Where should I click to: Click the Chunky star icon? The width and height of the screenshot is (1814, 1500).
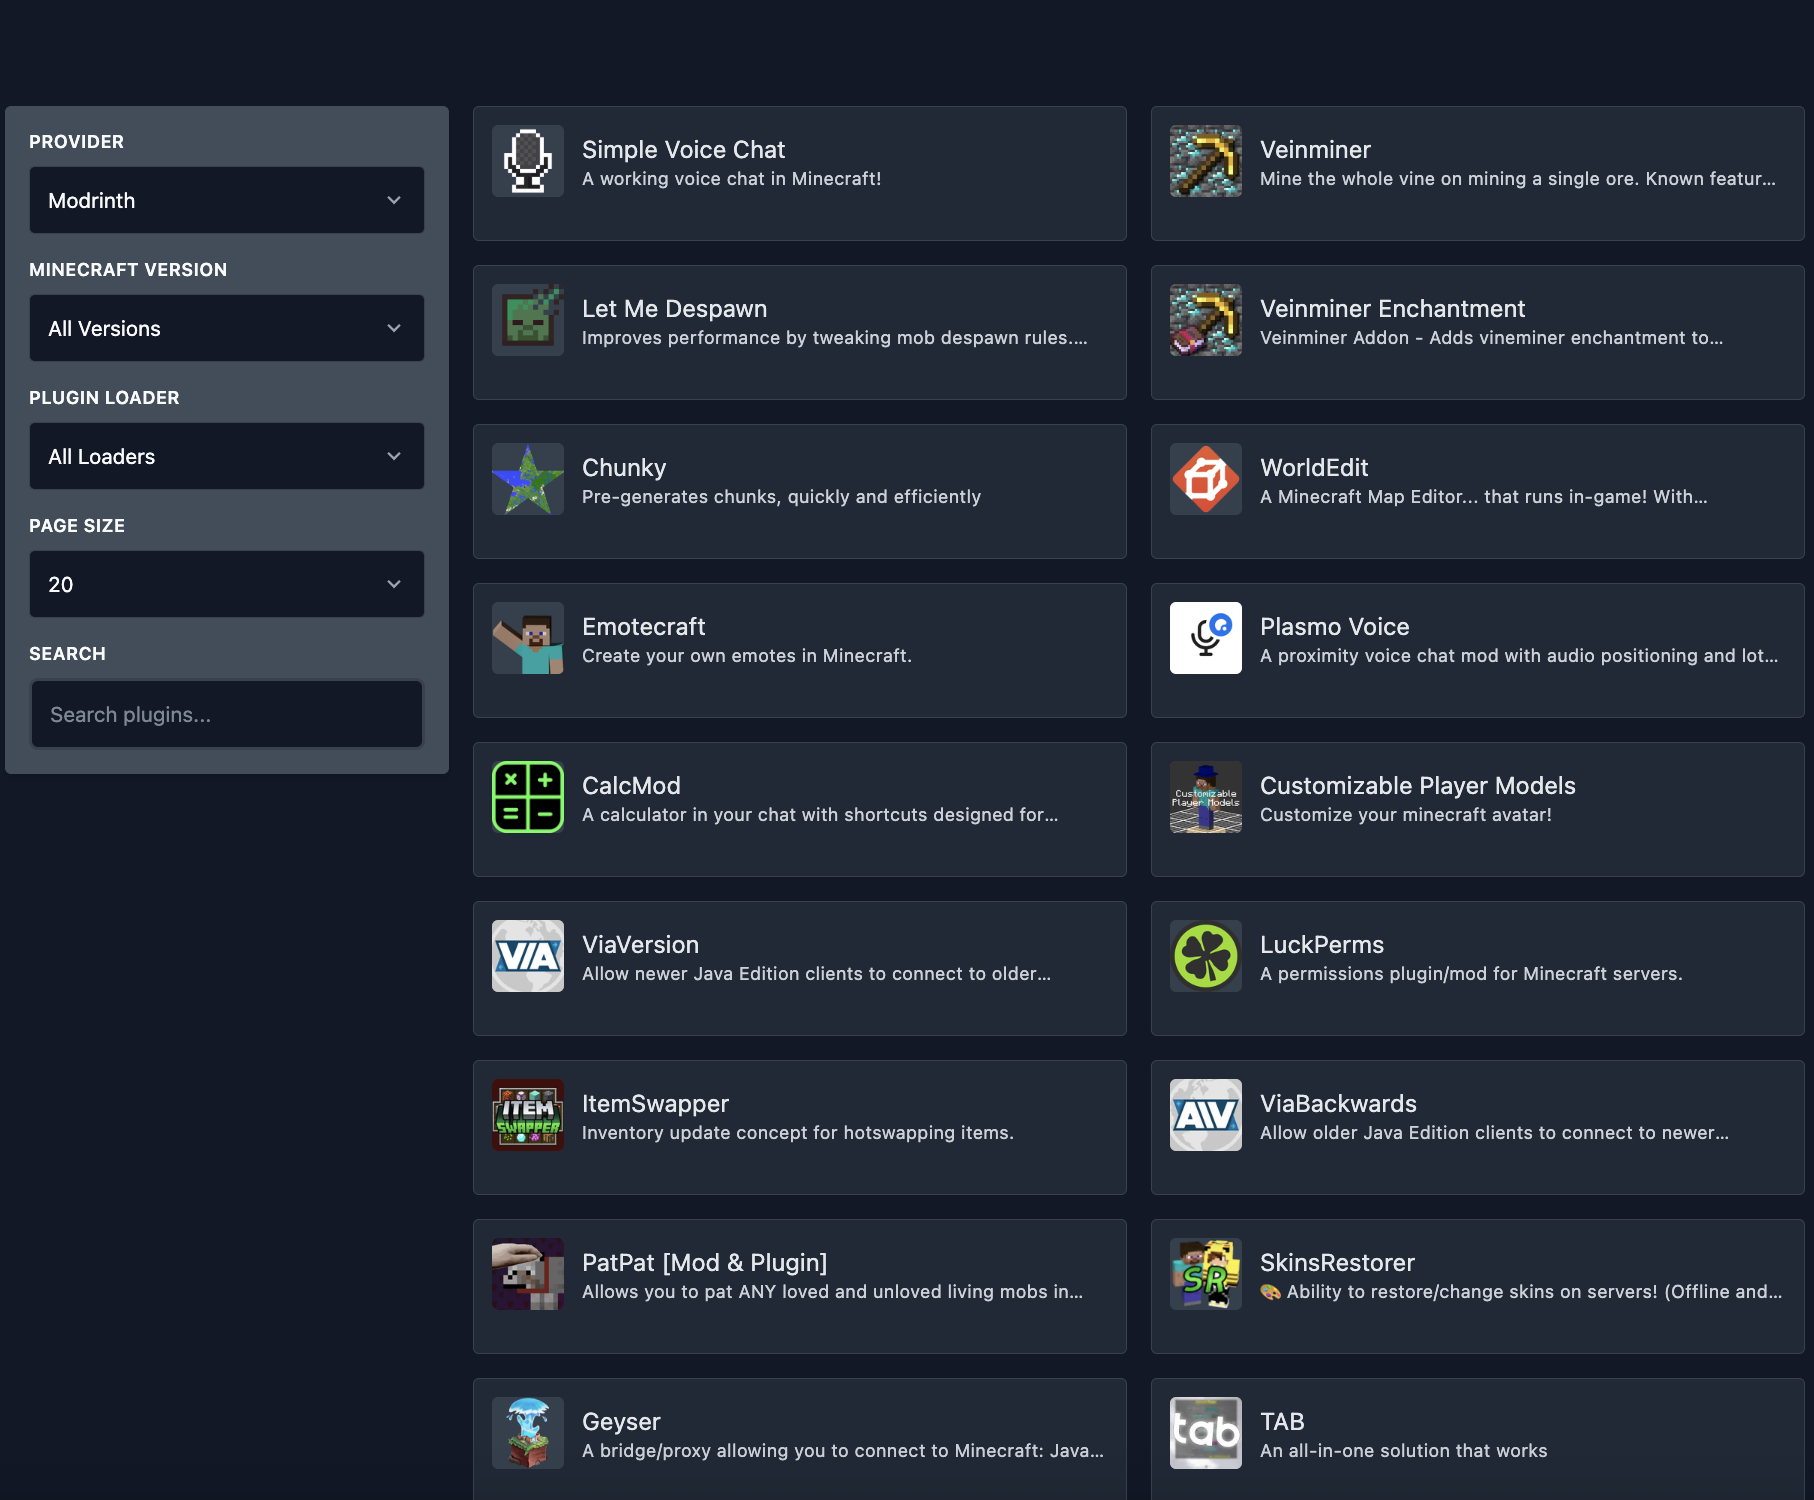click(x=527, y=479)
